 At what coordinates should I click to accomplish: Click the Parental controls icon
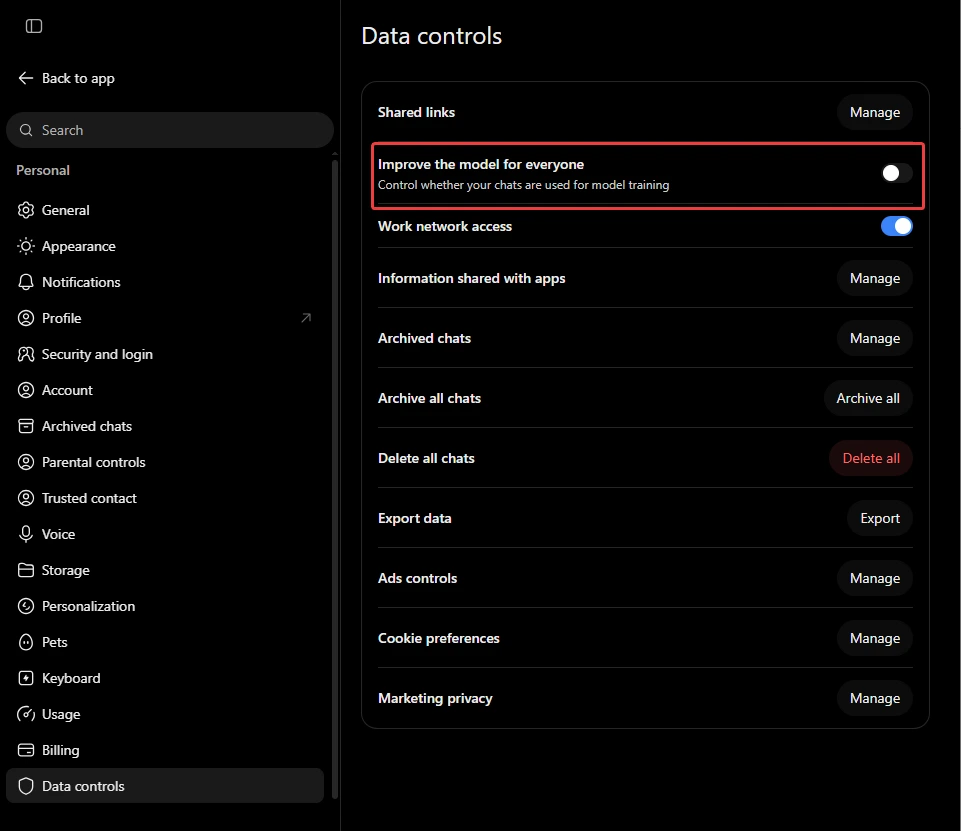coord(26,462)
